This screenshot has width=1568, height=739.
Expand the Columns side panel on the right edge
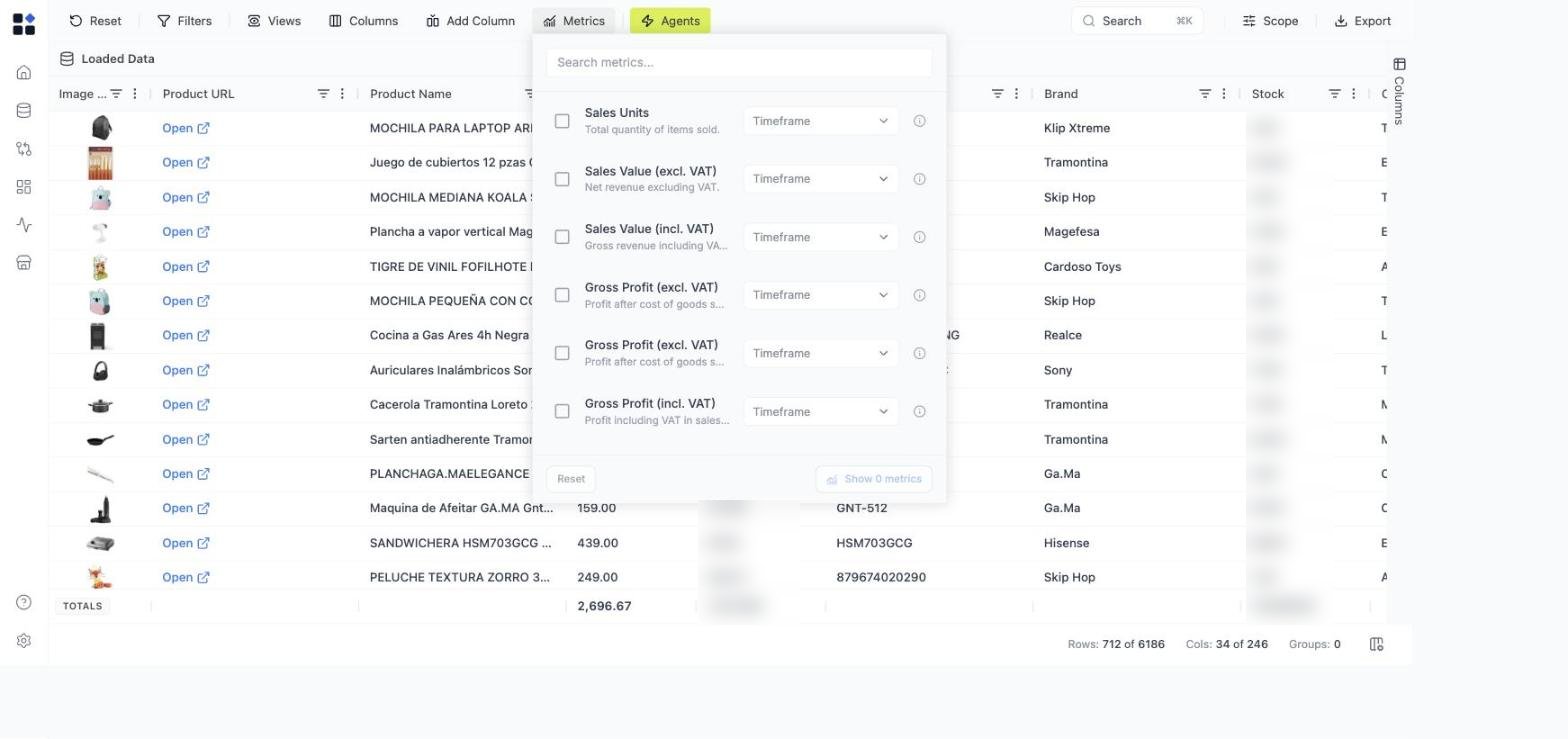click(1399, 91)
